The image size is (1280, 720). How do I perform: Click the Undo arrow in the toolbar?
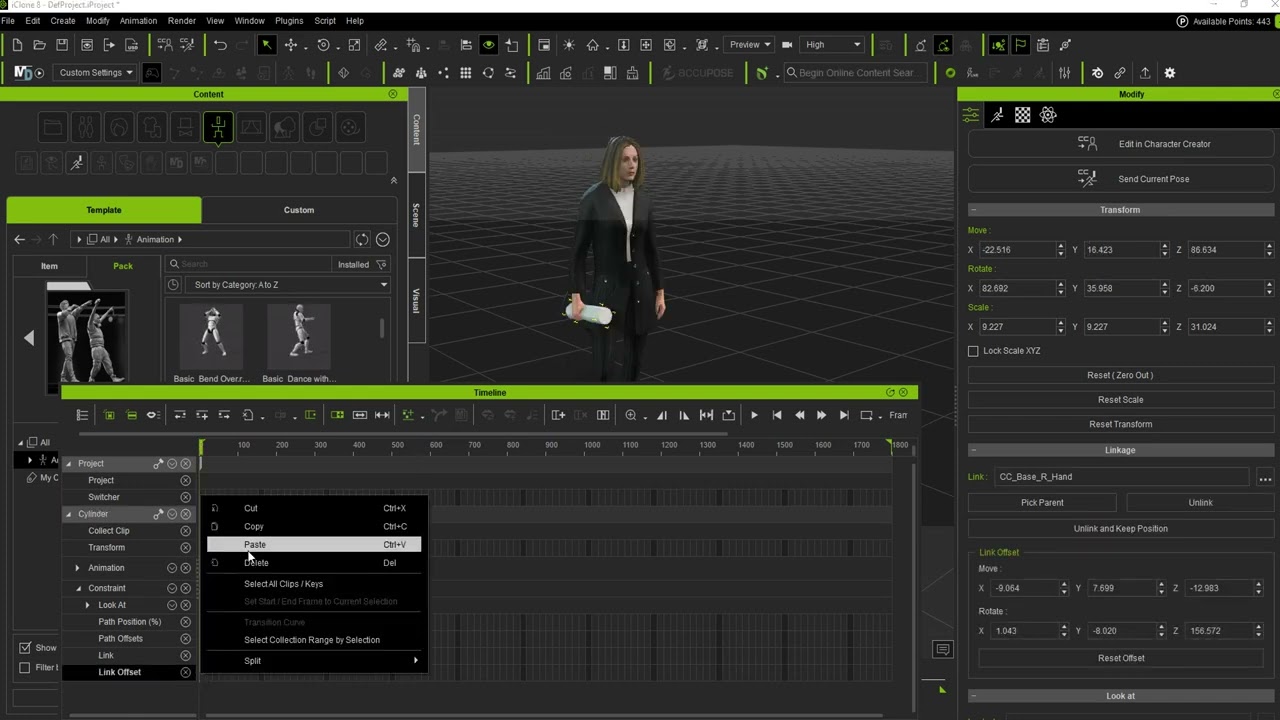[x=220, y=45]
